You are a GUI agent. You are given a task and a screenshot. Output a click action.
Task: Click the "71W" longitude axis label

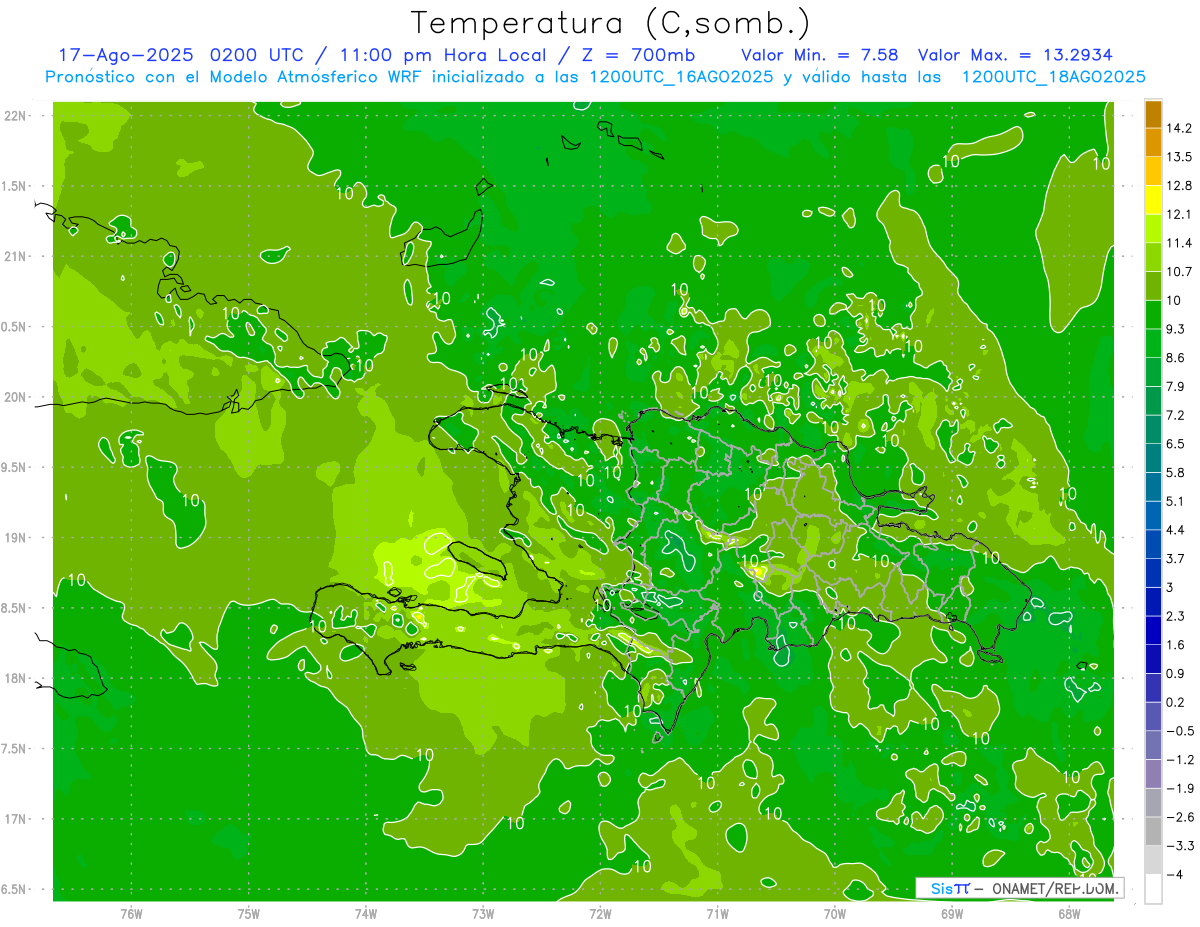tap(717, 914)
